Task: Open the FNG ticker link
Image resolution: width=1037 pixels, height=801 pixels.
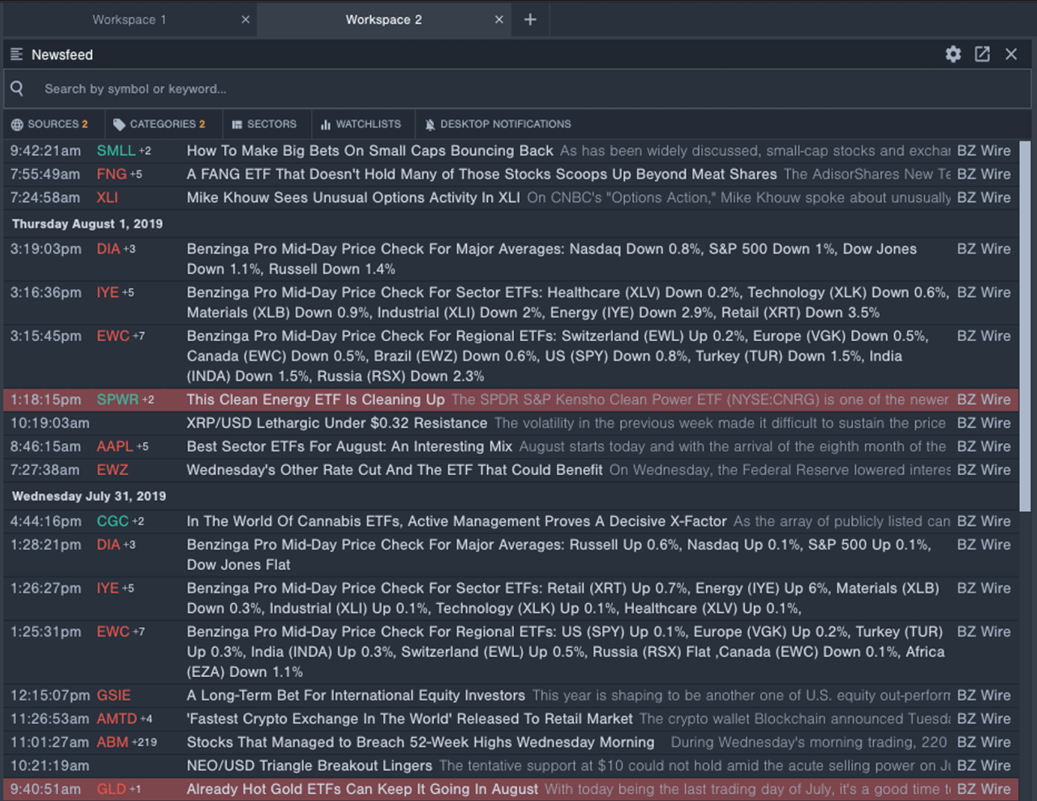Action: pos(112,175)
